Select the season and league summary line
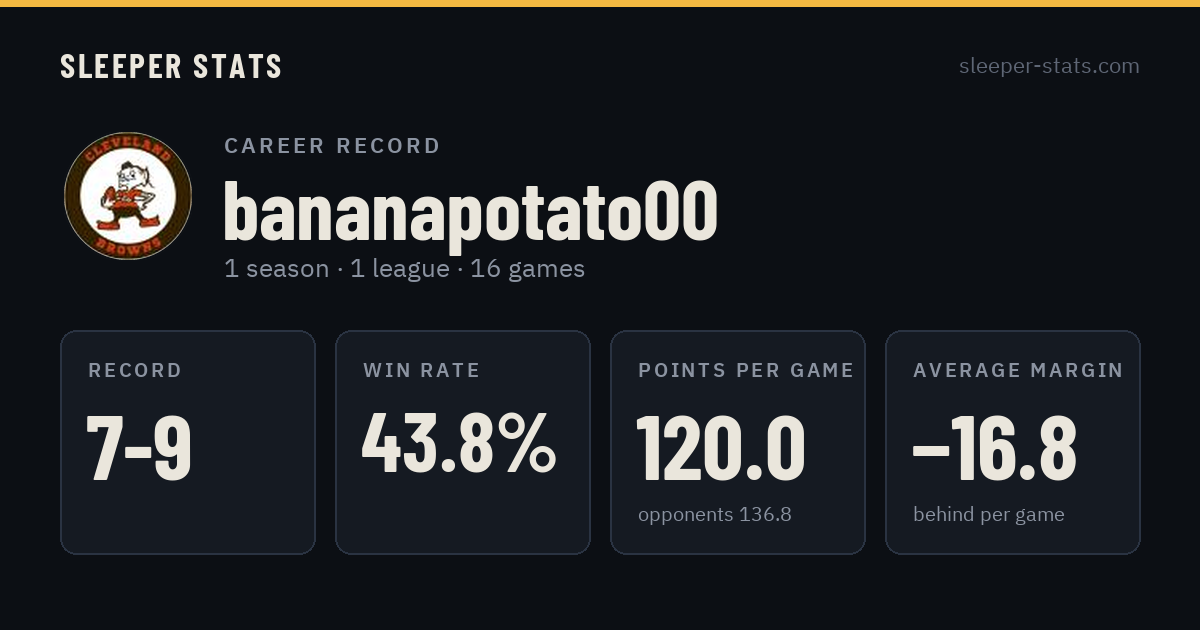Viewport: 1200px width, 630px height. point(404,269)
